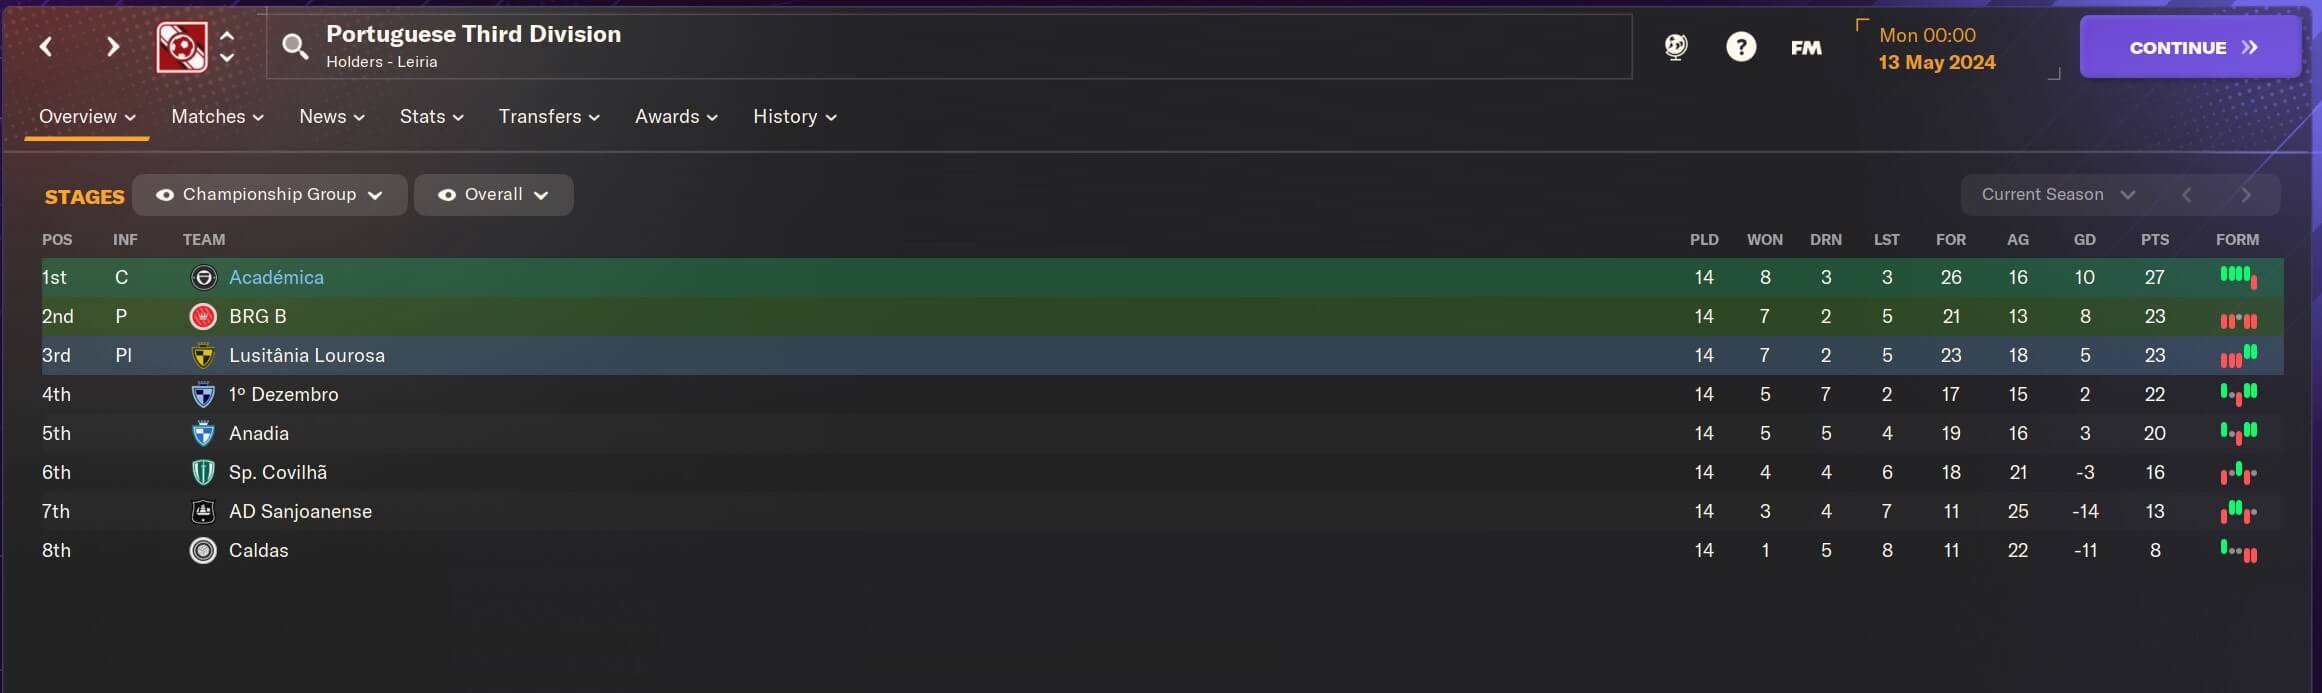This screenshot has width=2322, height=693.
Task: Sort the table by PTS column
Action: 2154,240
